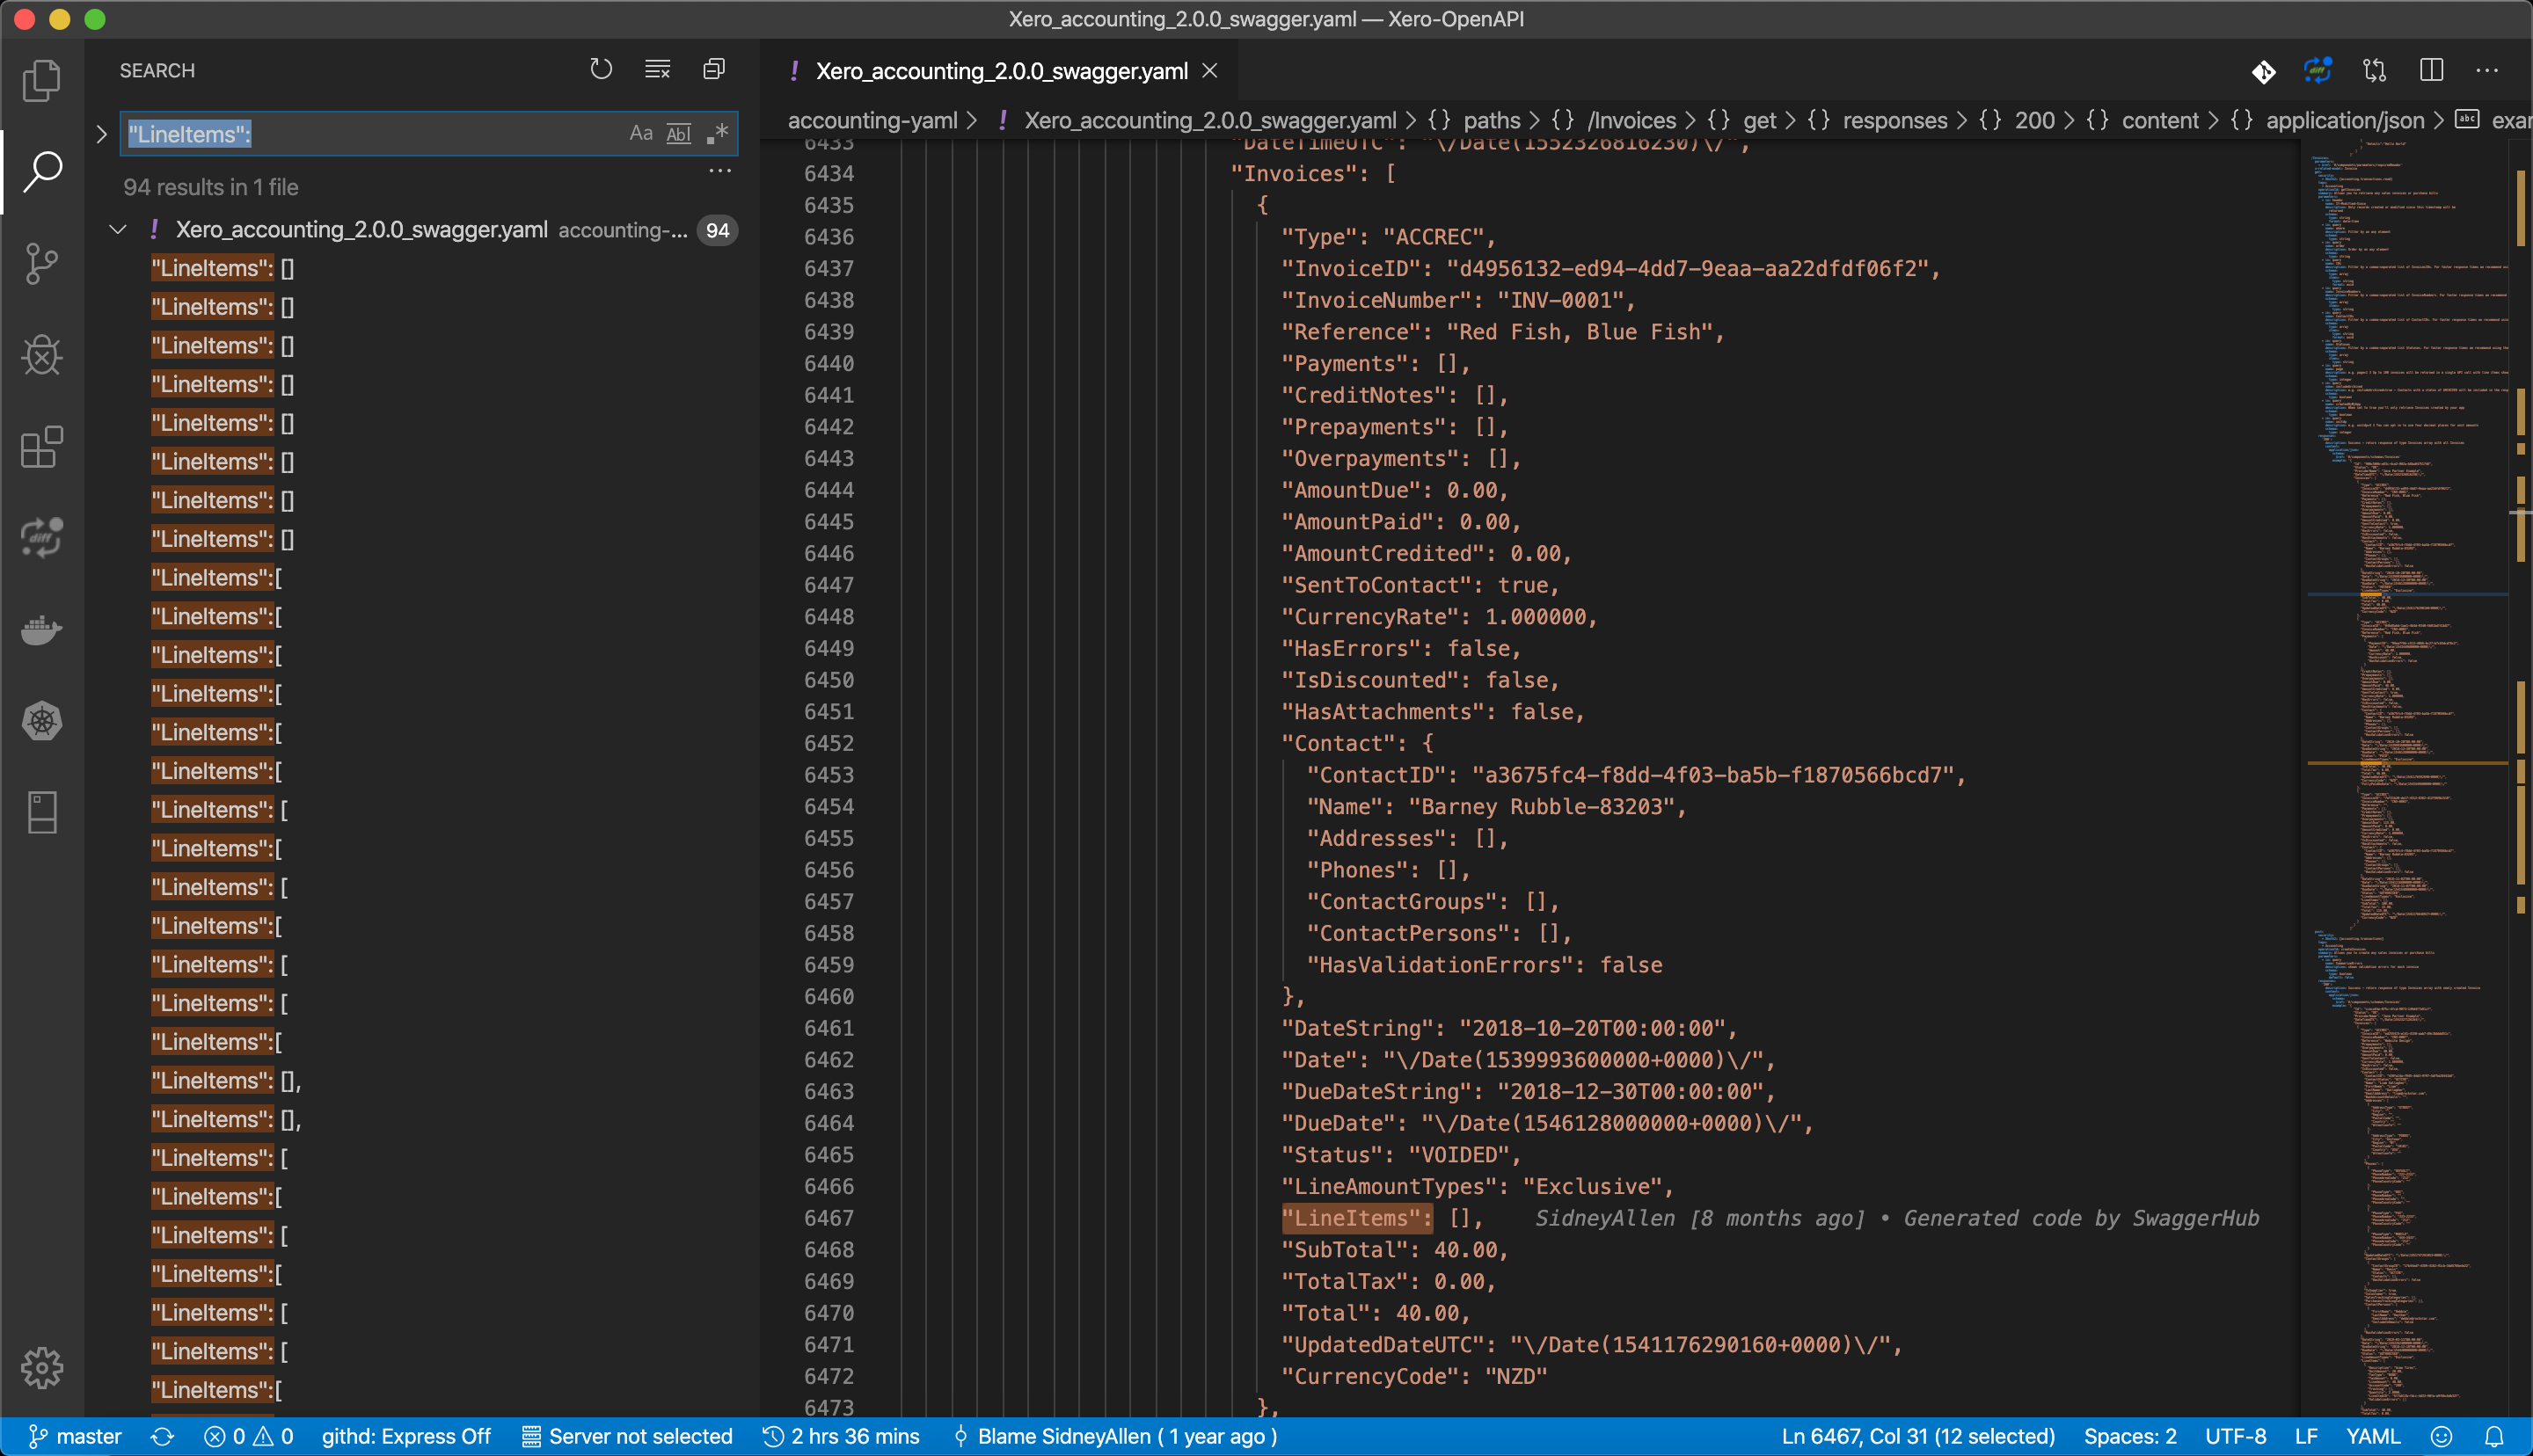Refresh the search results

tap(600, 68)
